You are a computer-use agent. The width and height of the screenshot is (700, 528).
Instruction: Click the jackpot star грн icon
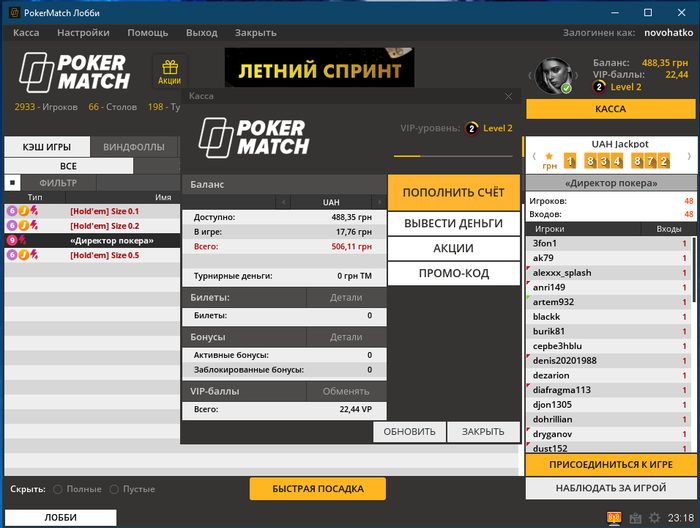(x=550, y=161)
